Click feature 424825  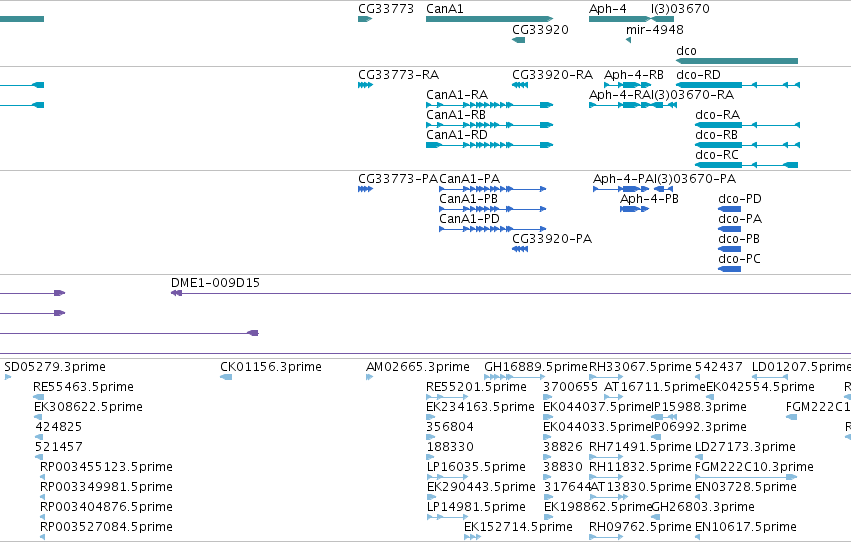click(39, 437)
